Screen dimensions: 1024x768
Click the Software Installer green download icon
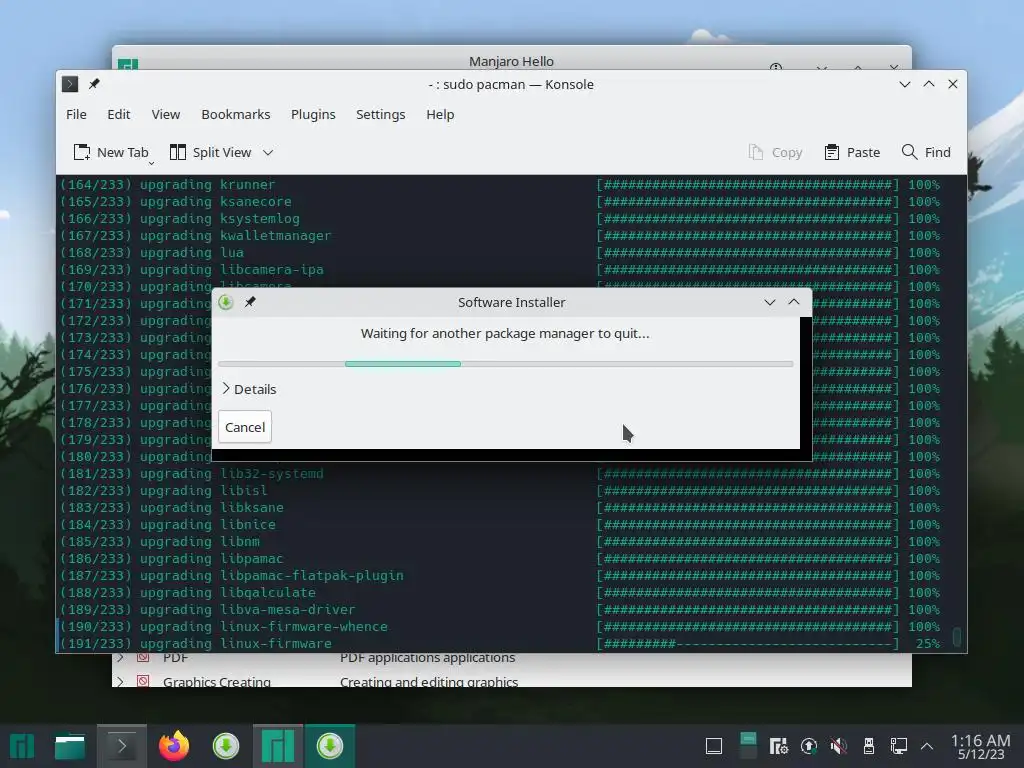226,302
